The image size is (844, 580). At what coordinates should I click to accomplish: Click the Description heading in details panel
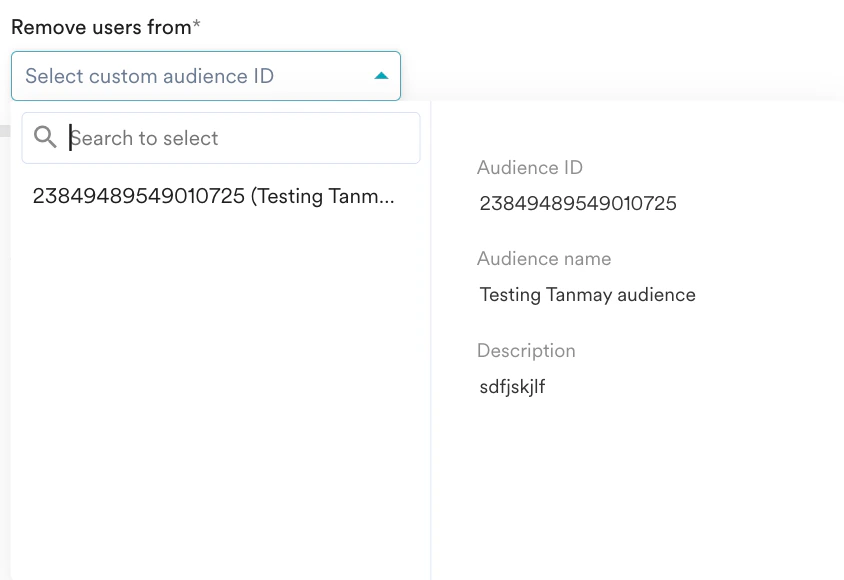tap(526, 351)
